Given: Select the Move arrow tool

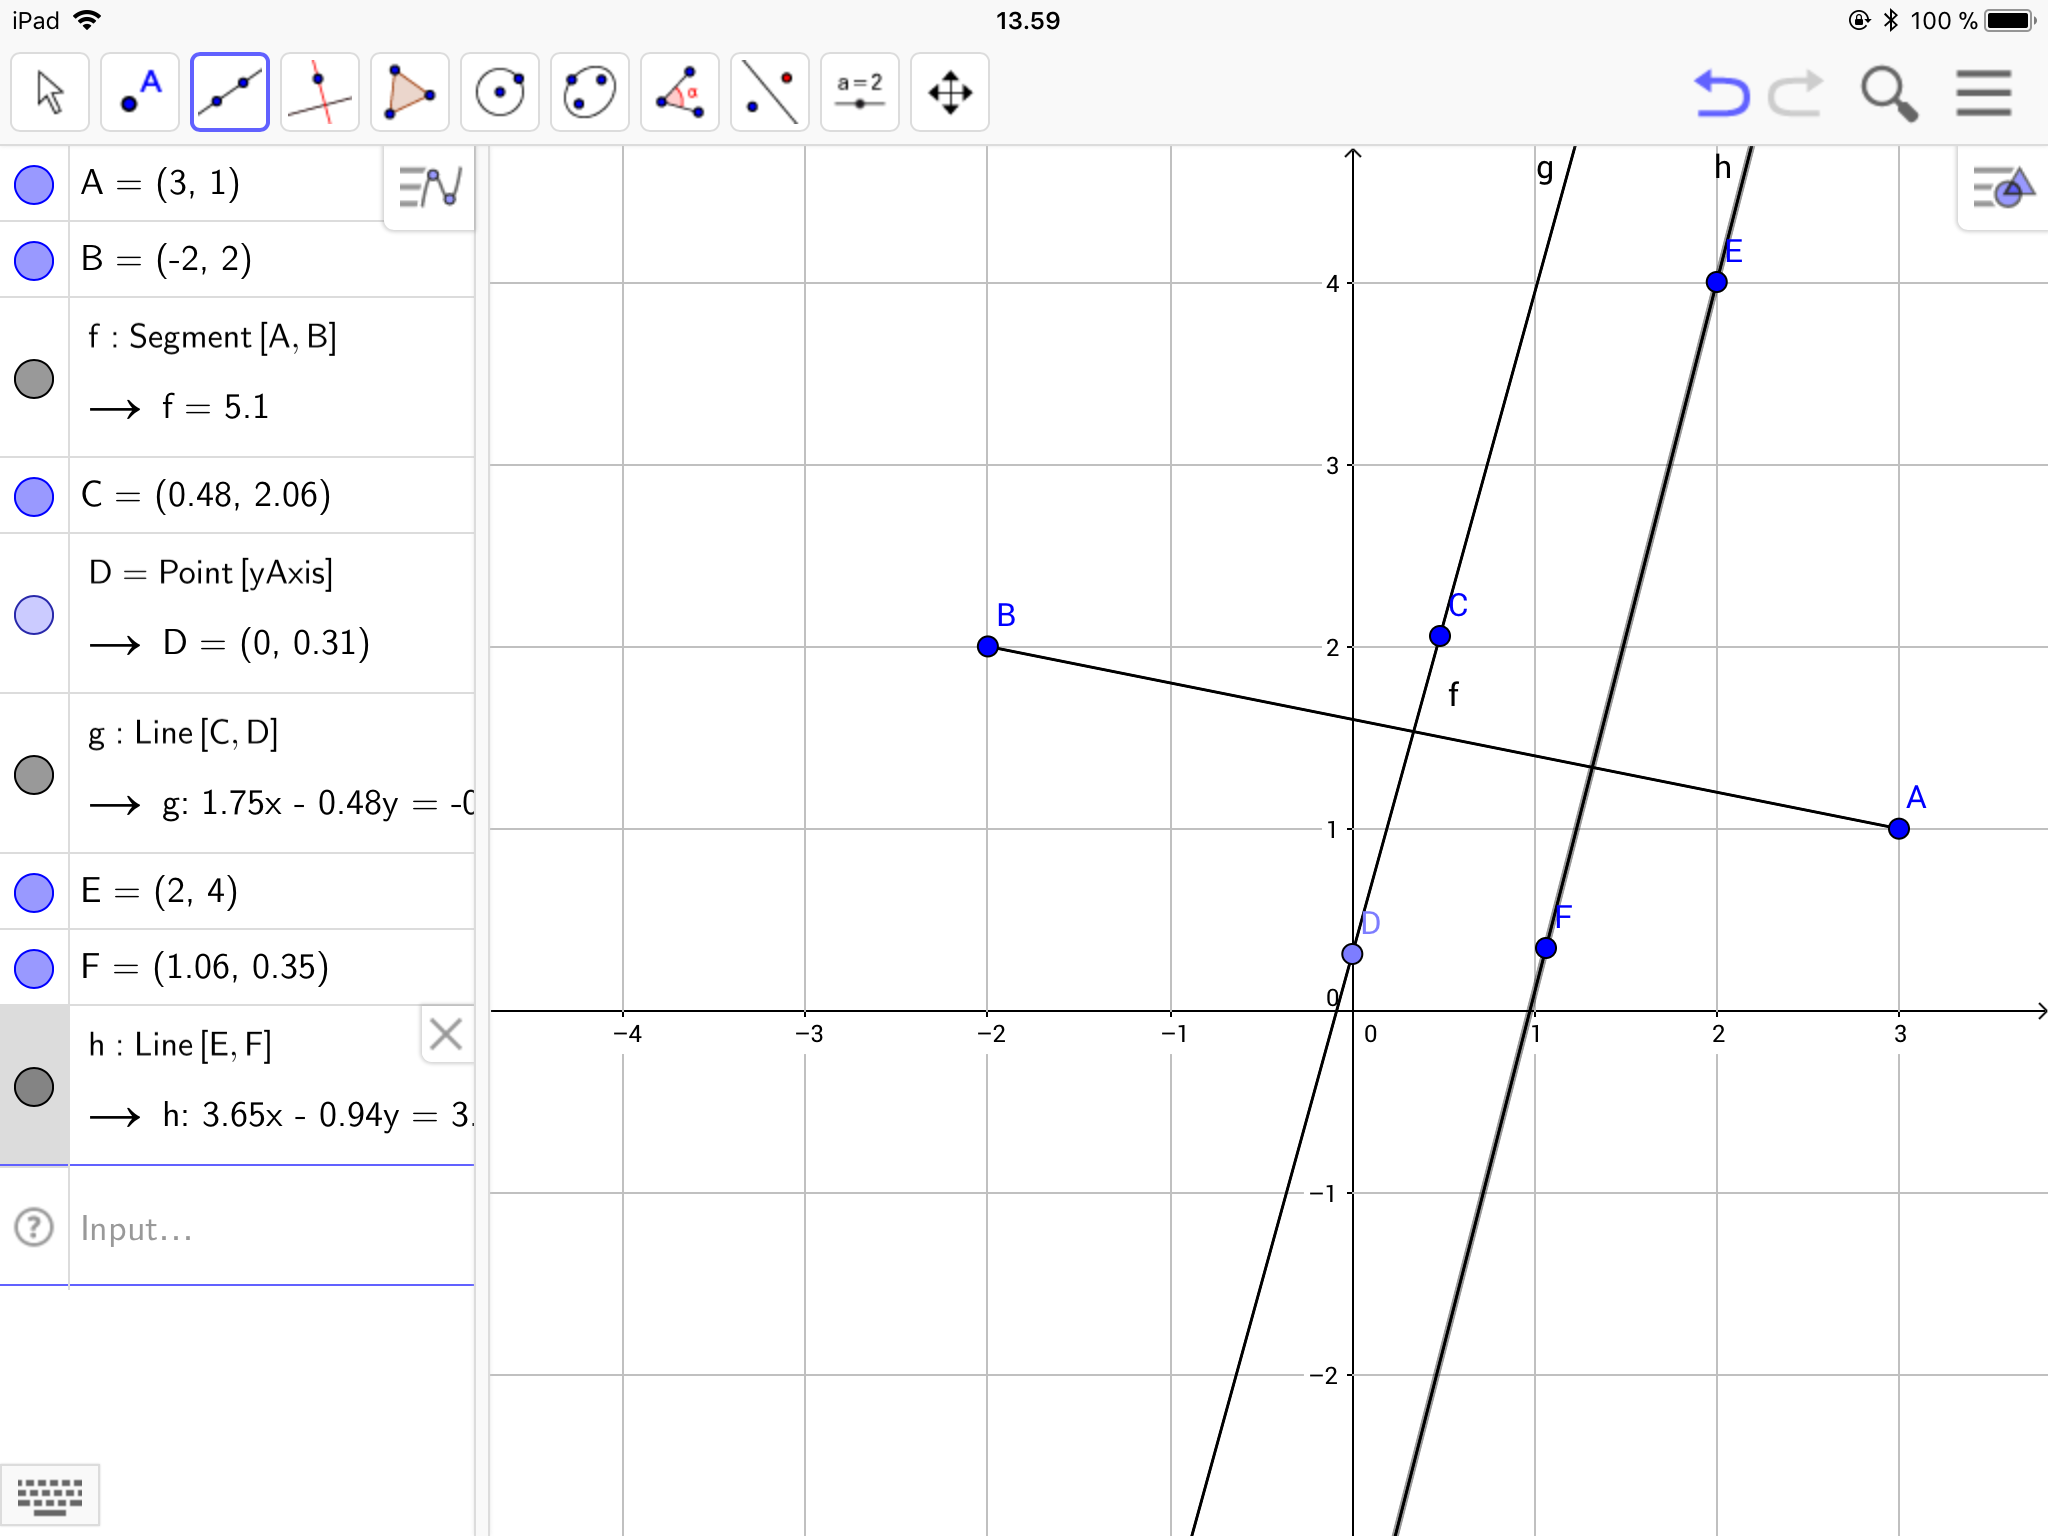Looking at the screenshot, I should (x=49, y=93).
